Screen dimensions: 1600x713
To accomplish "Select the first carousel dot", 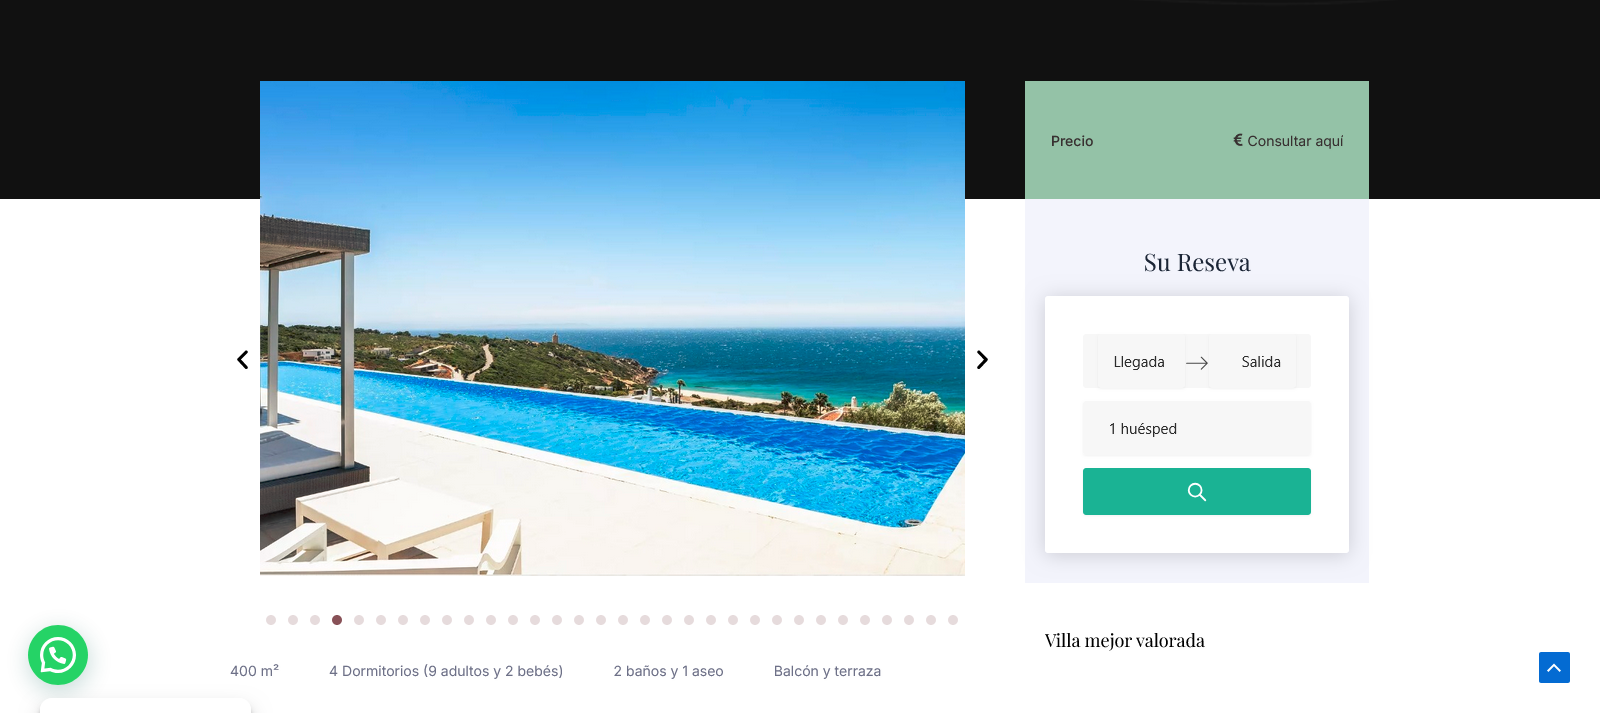I will pos(271,620).
